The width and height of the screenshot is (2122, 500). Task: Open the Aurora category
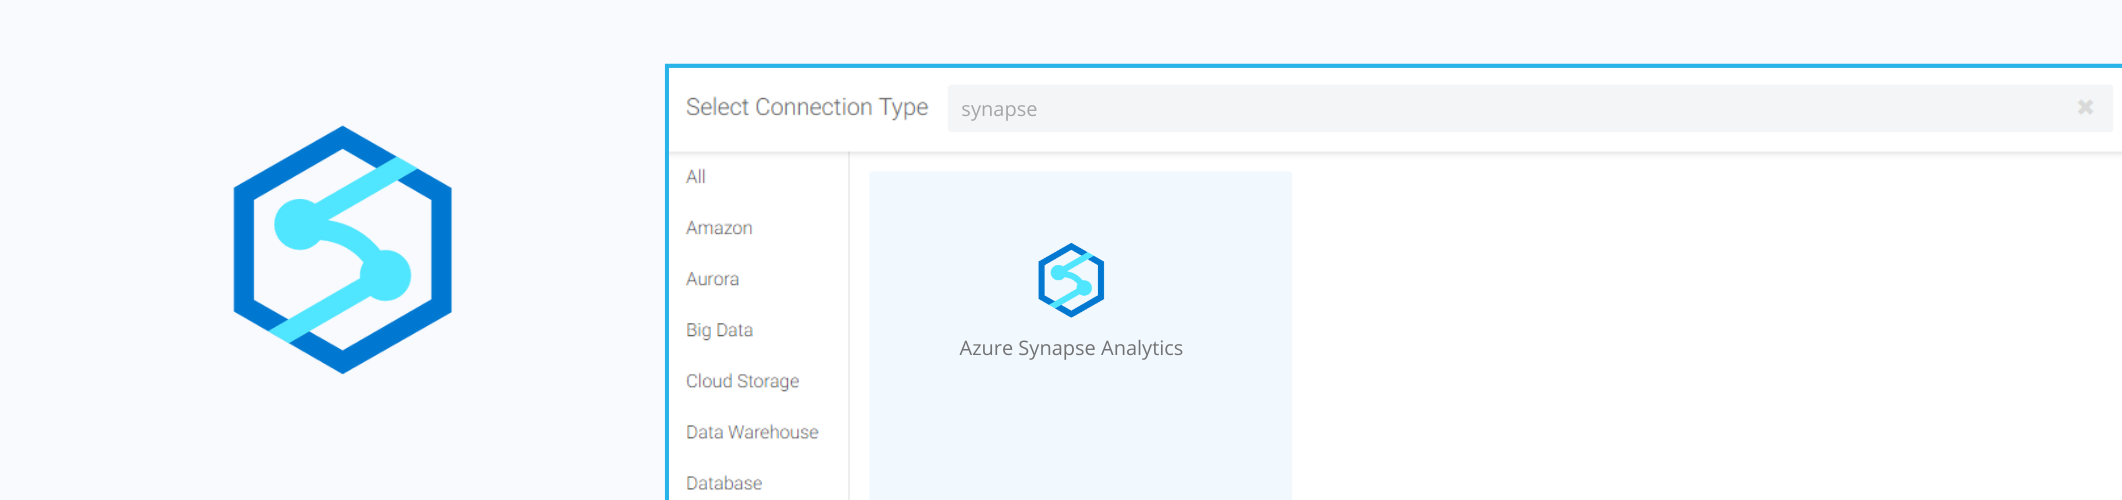(712, 279)
